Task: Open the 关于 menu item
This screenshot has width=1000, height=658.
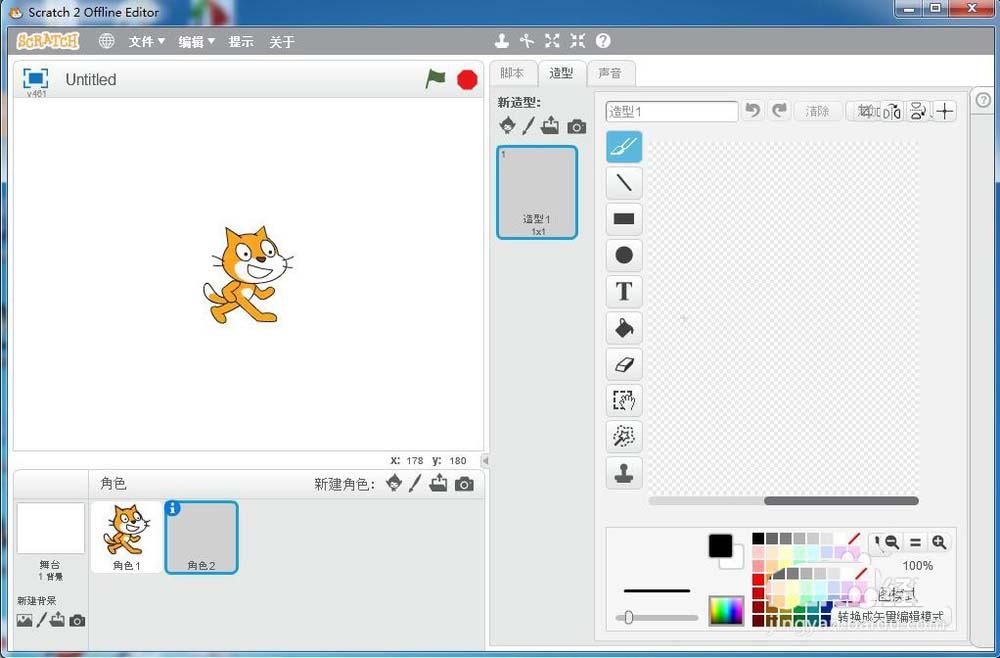Action: tap(281, 41)
